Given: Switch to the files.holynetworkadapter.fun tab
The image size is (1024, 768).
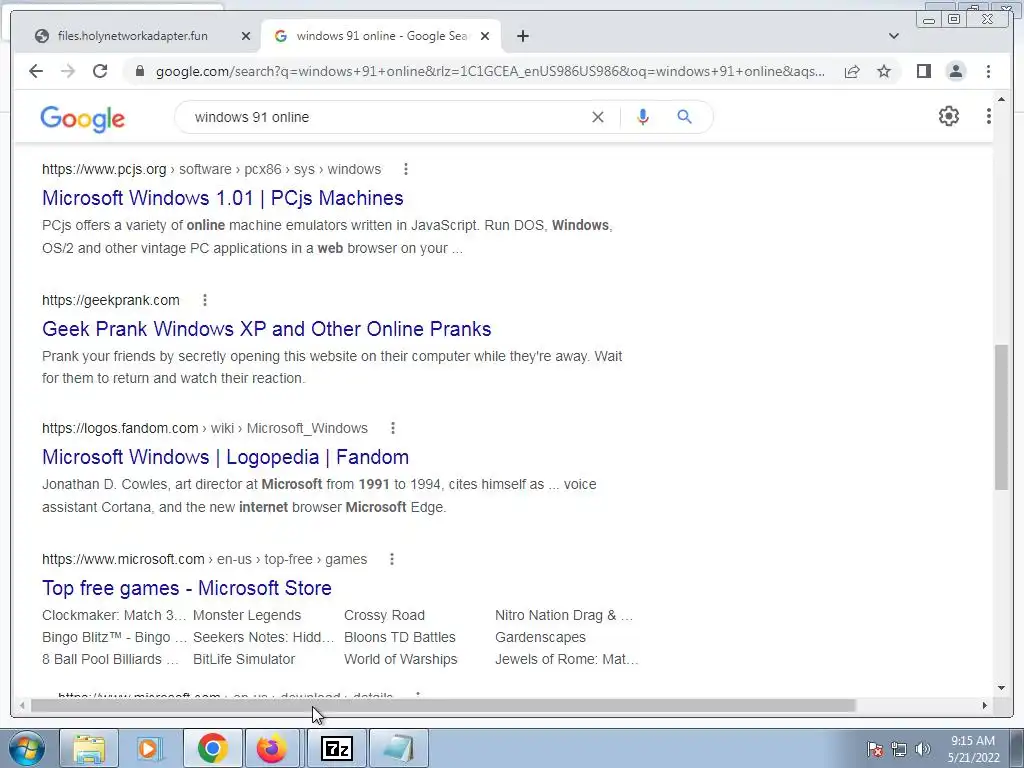Looking at the screenshot, I should (x=133, y=36).
